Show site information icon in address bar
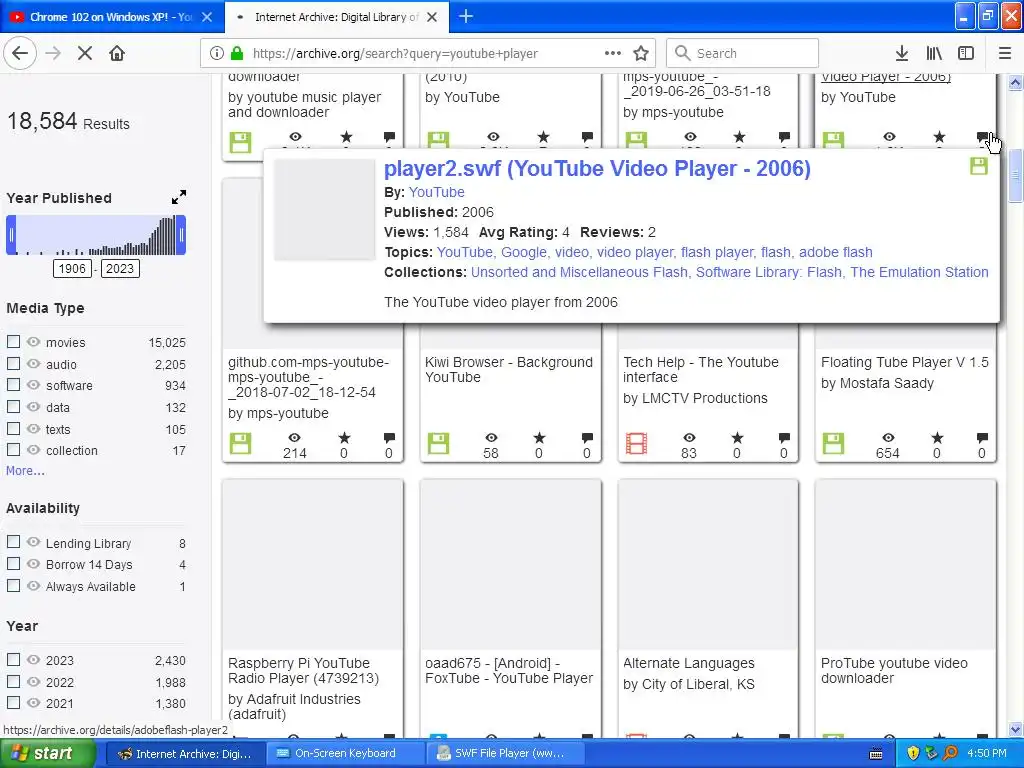Viewport: 1024px width, 768px height. [x=216, y=53]
